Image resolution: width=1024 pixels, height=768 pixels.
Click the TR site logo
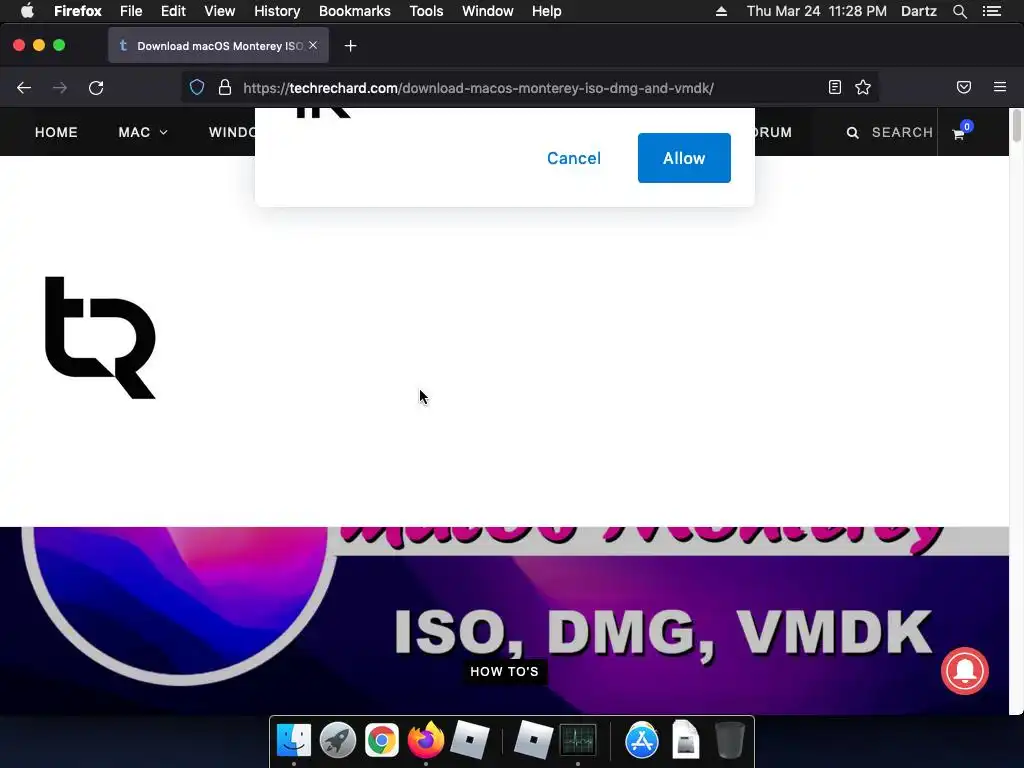pyautogui.click(x=100, y=337)
